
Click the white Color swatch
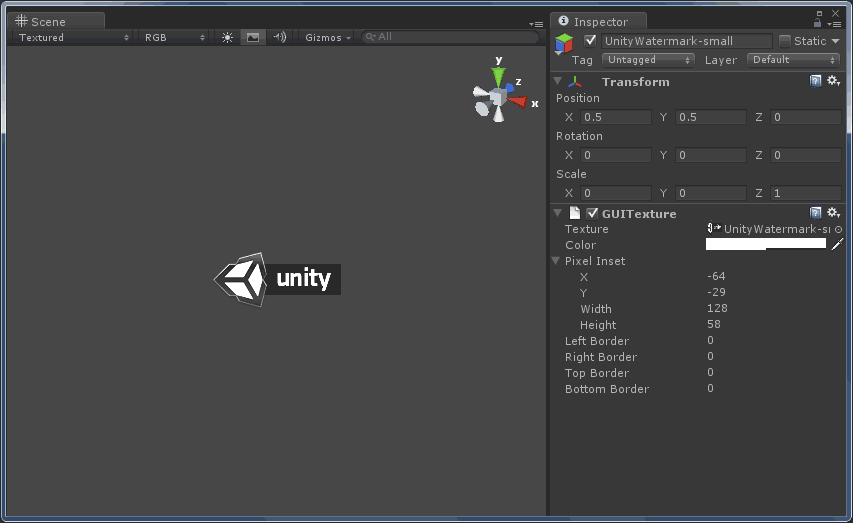766,244
